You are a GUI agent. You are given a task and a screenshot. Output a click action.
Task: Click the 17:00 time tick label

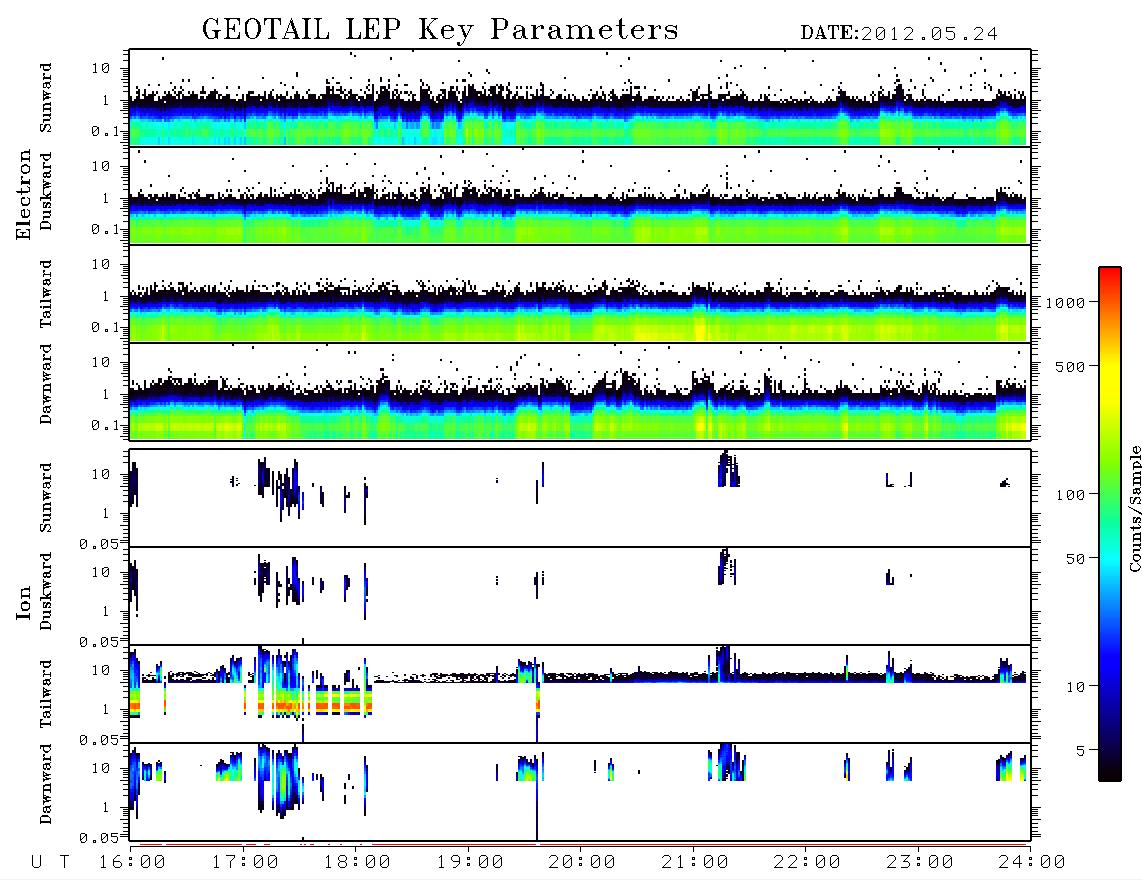point(245,863)
